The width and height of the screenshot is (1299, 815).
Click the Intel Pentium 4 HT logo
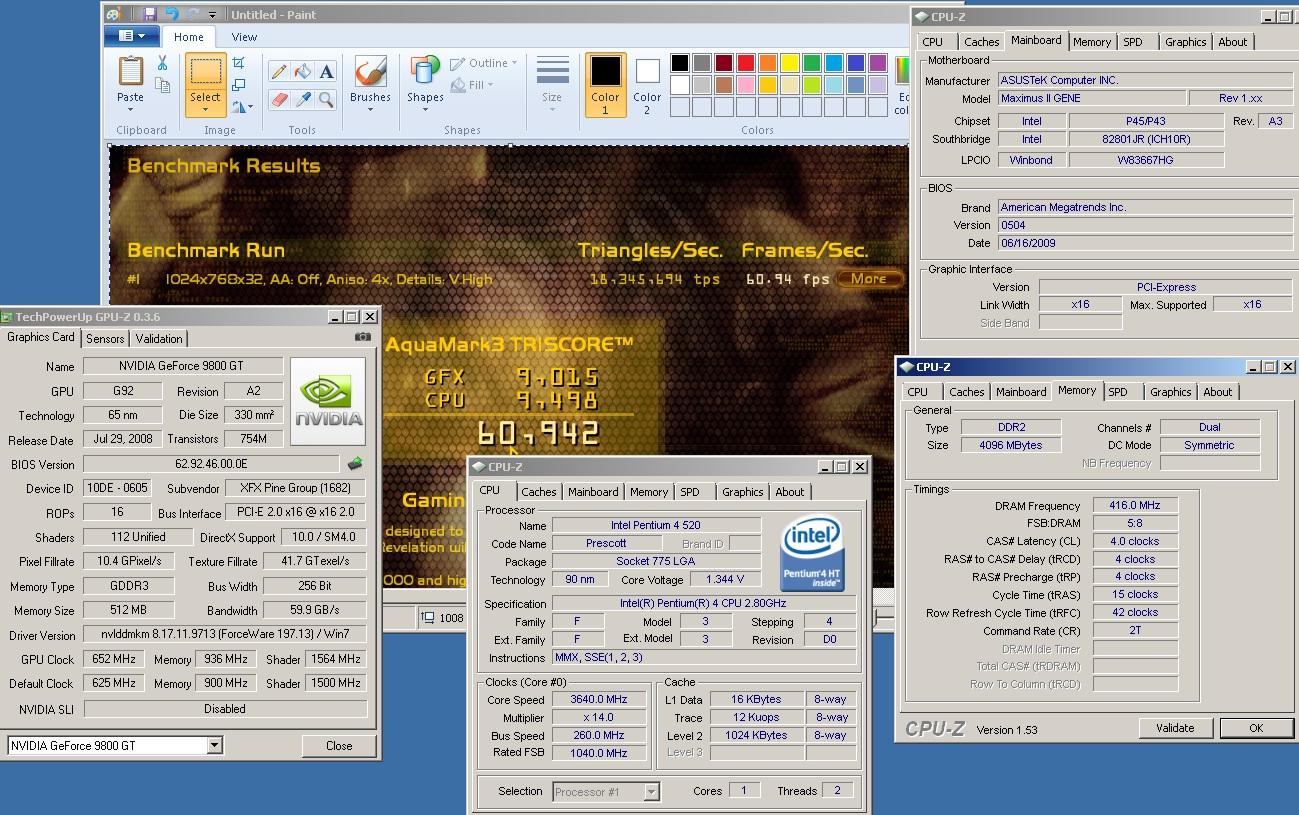tap(811, 553)
